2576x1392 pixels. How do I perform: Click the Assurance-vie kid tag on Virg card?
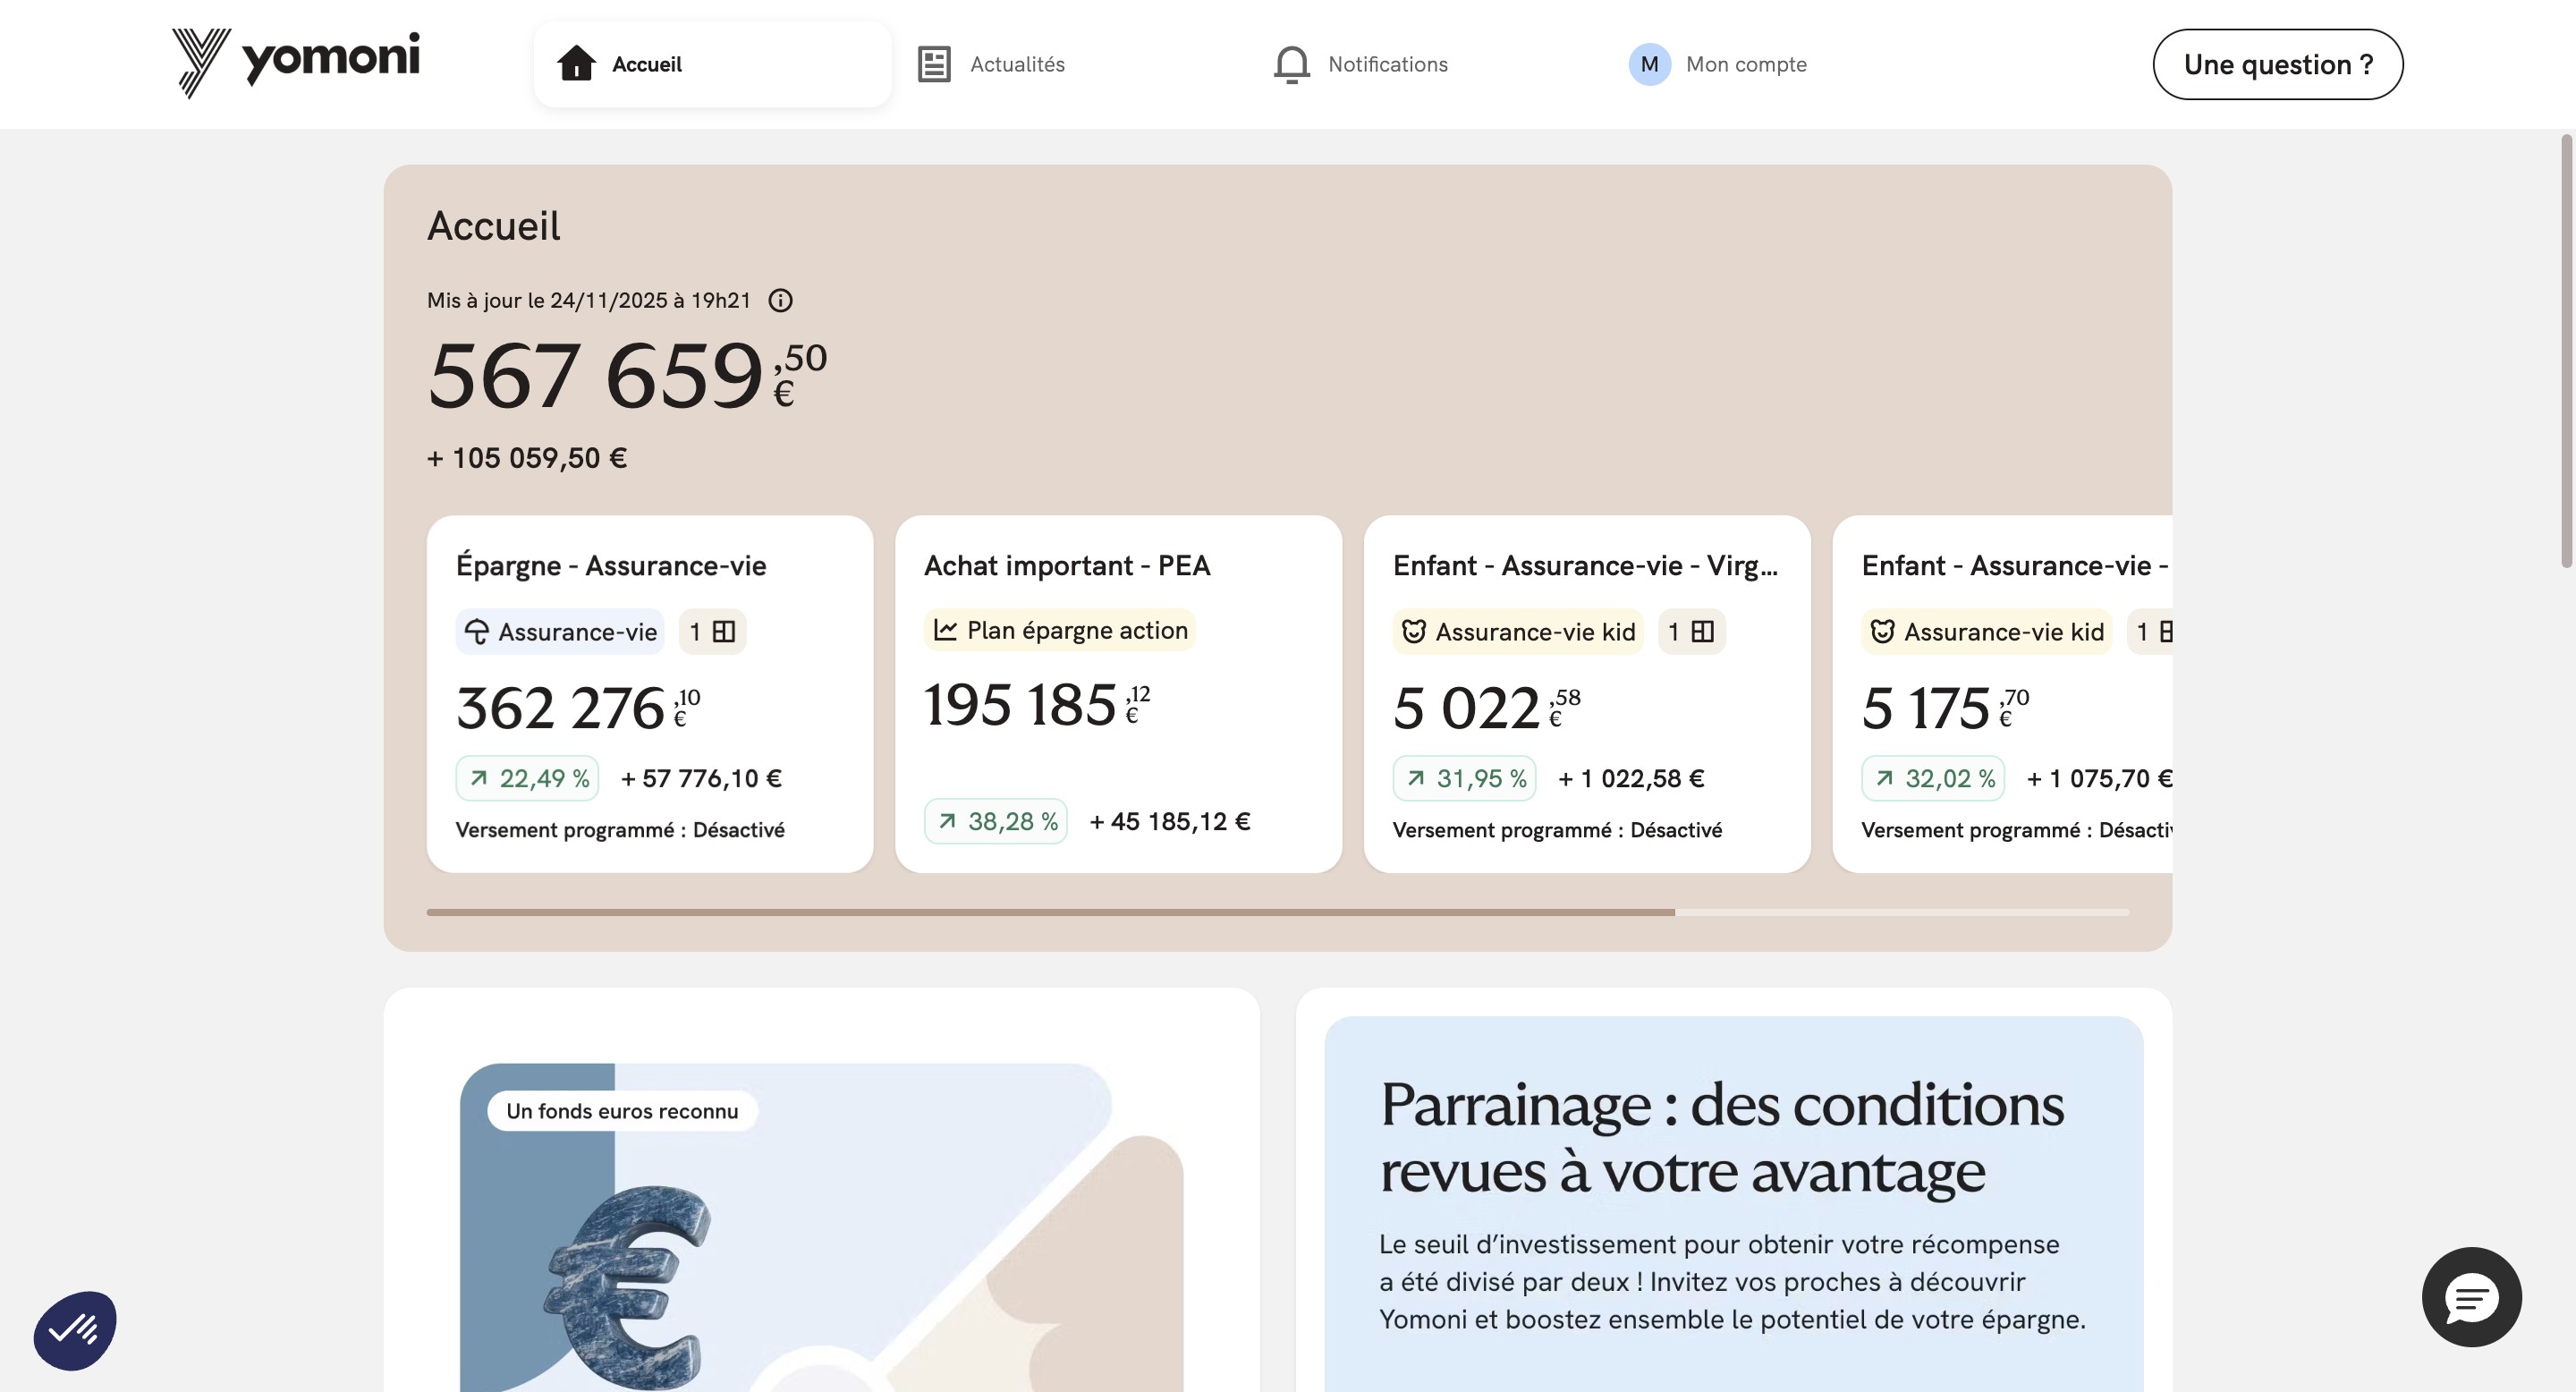tap(1517, 632)
